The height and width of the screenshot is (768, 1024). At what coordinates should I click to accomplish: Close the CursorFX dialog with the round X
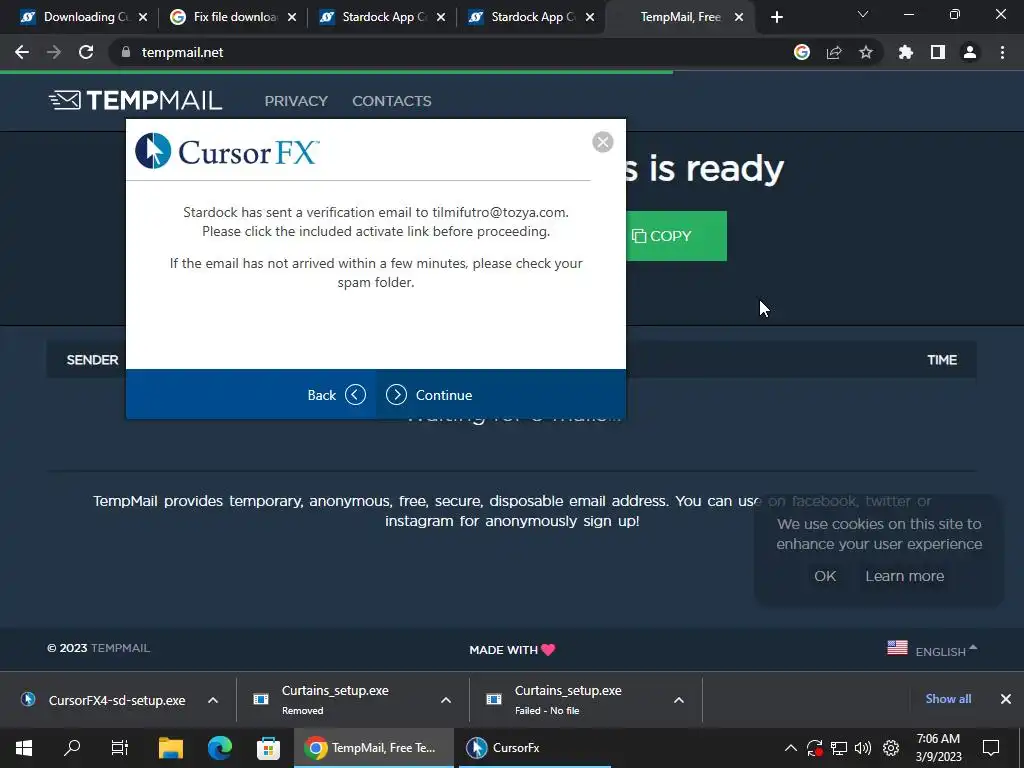click(602, 142)
